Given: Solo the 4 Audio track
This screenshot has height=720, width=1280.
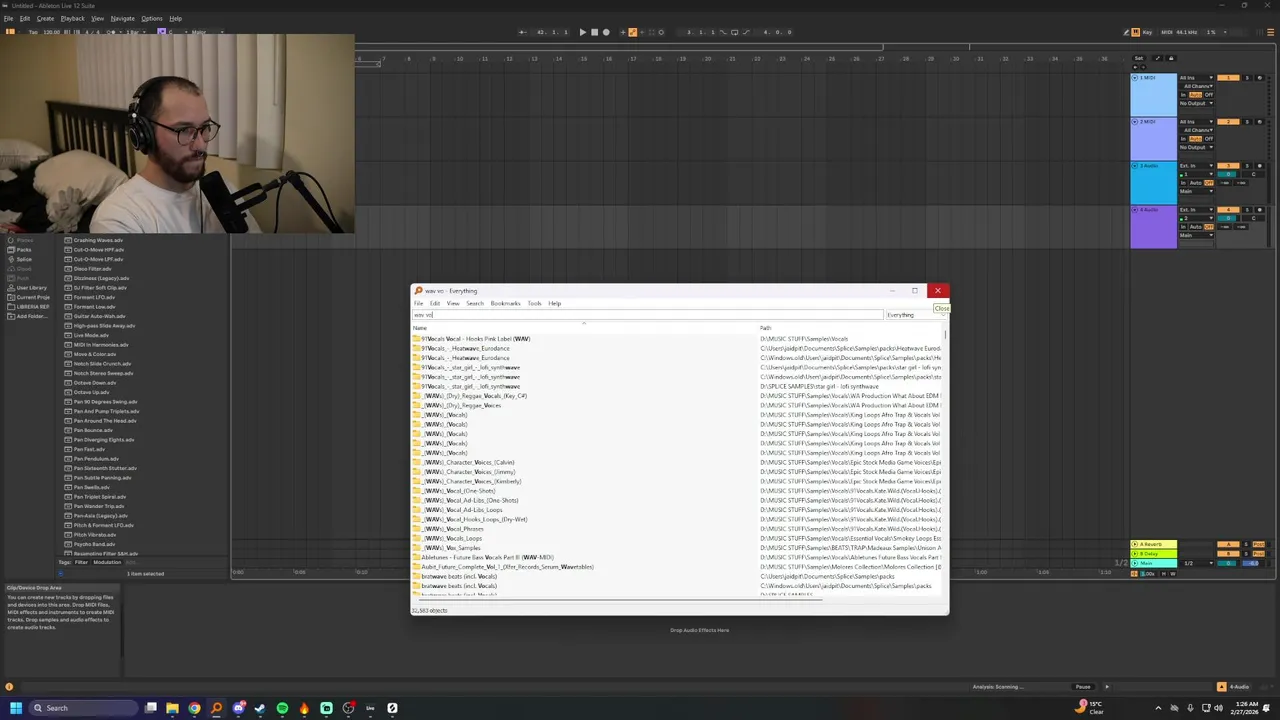Looking at the screenshot, I should (1247, 210).
